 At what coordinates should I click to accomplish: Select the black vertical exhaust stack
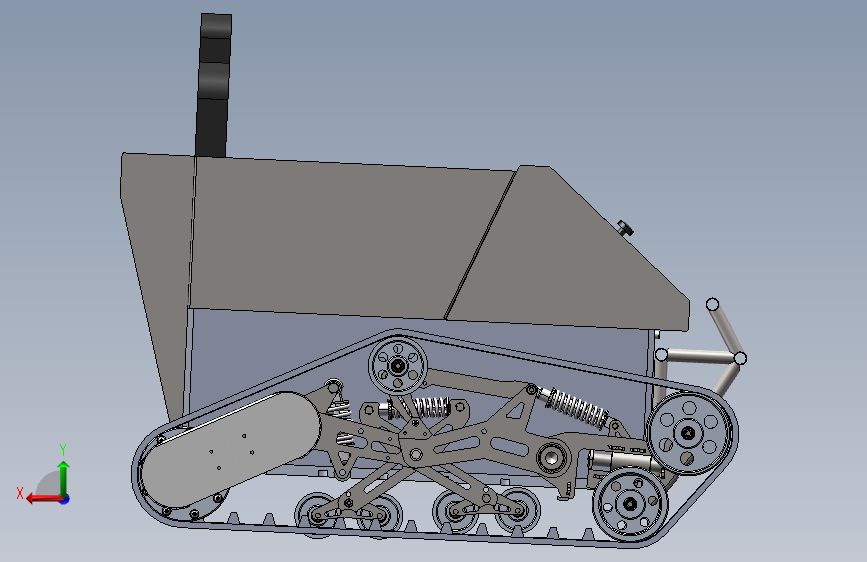213,85
